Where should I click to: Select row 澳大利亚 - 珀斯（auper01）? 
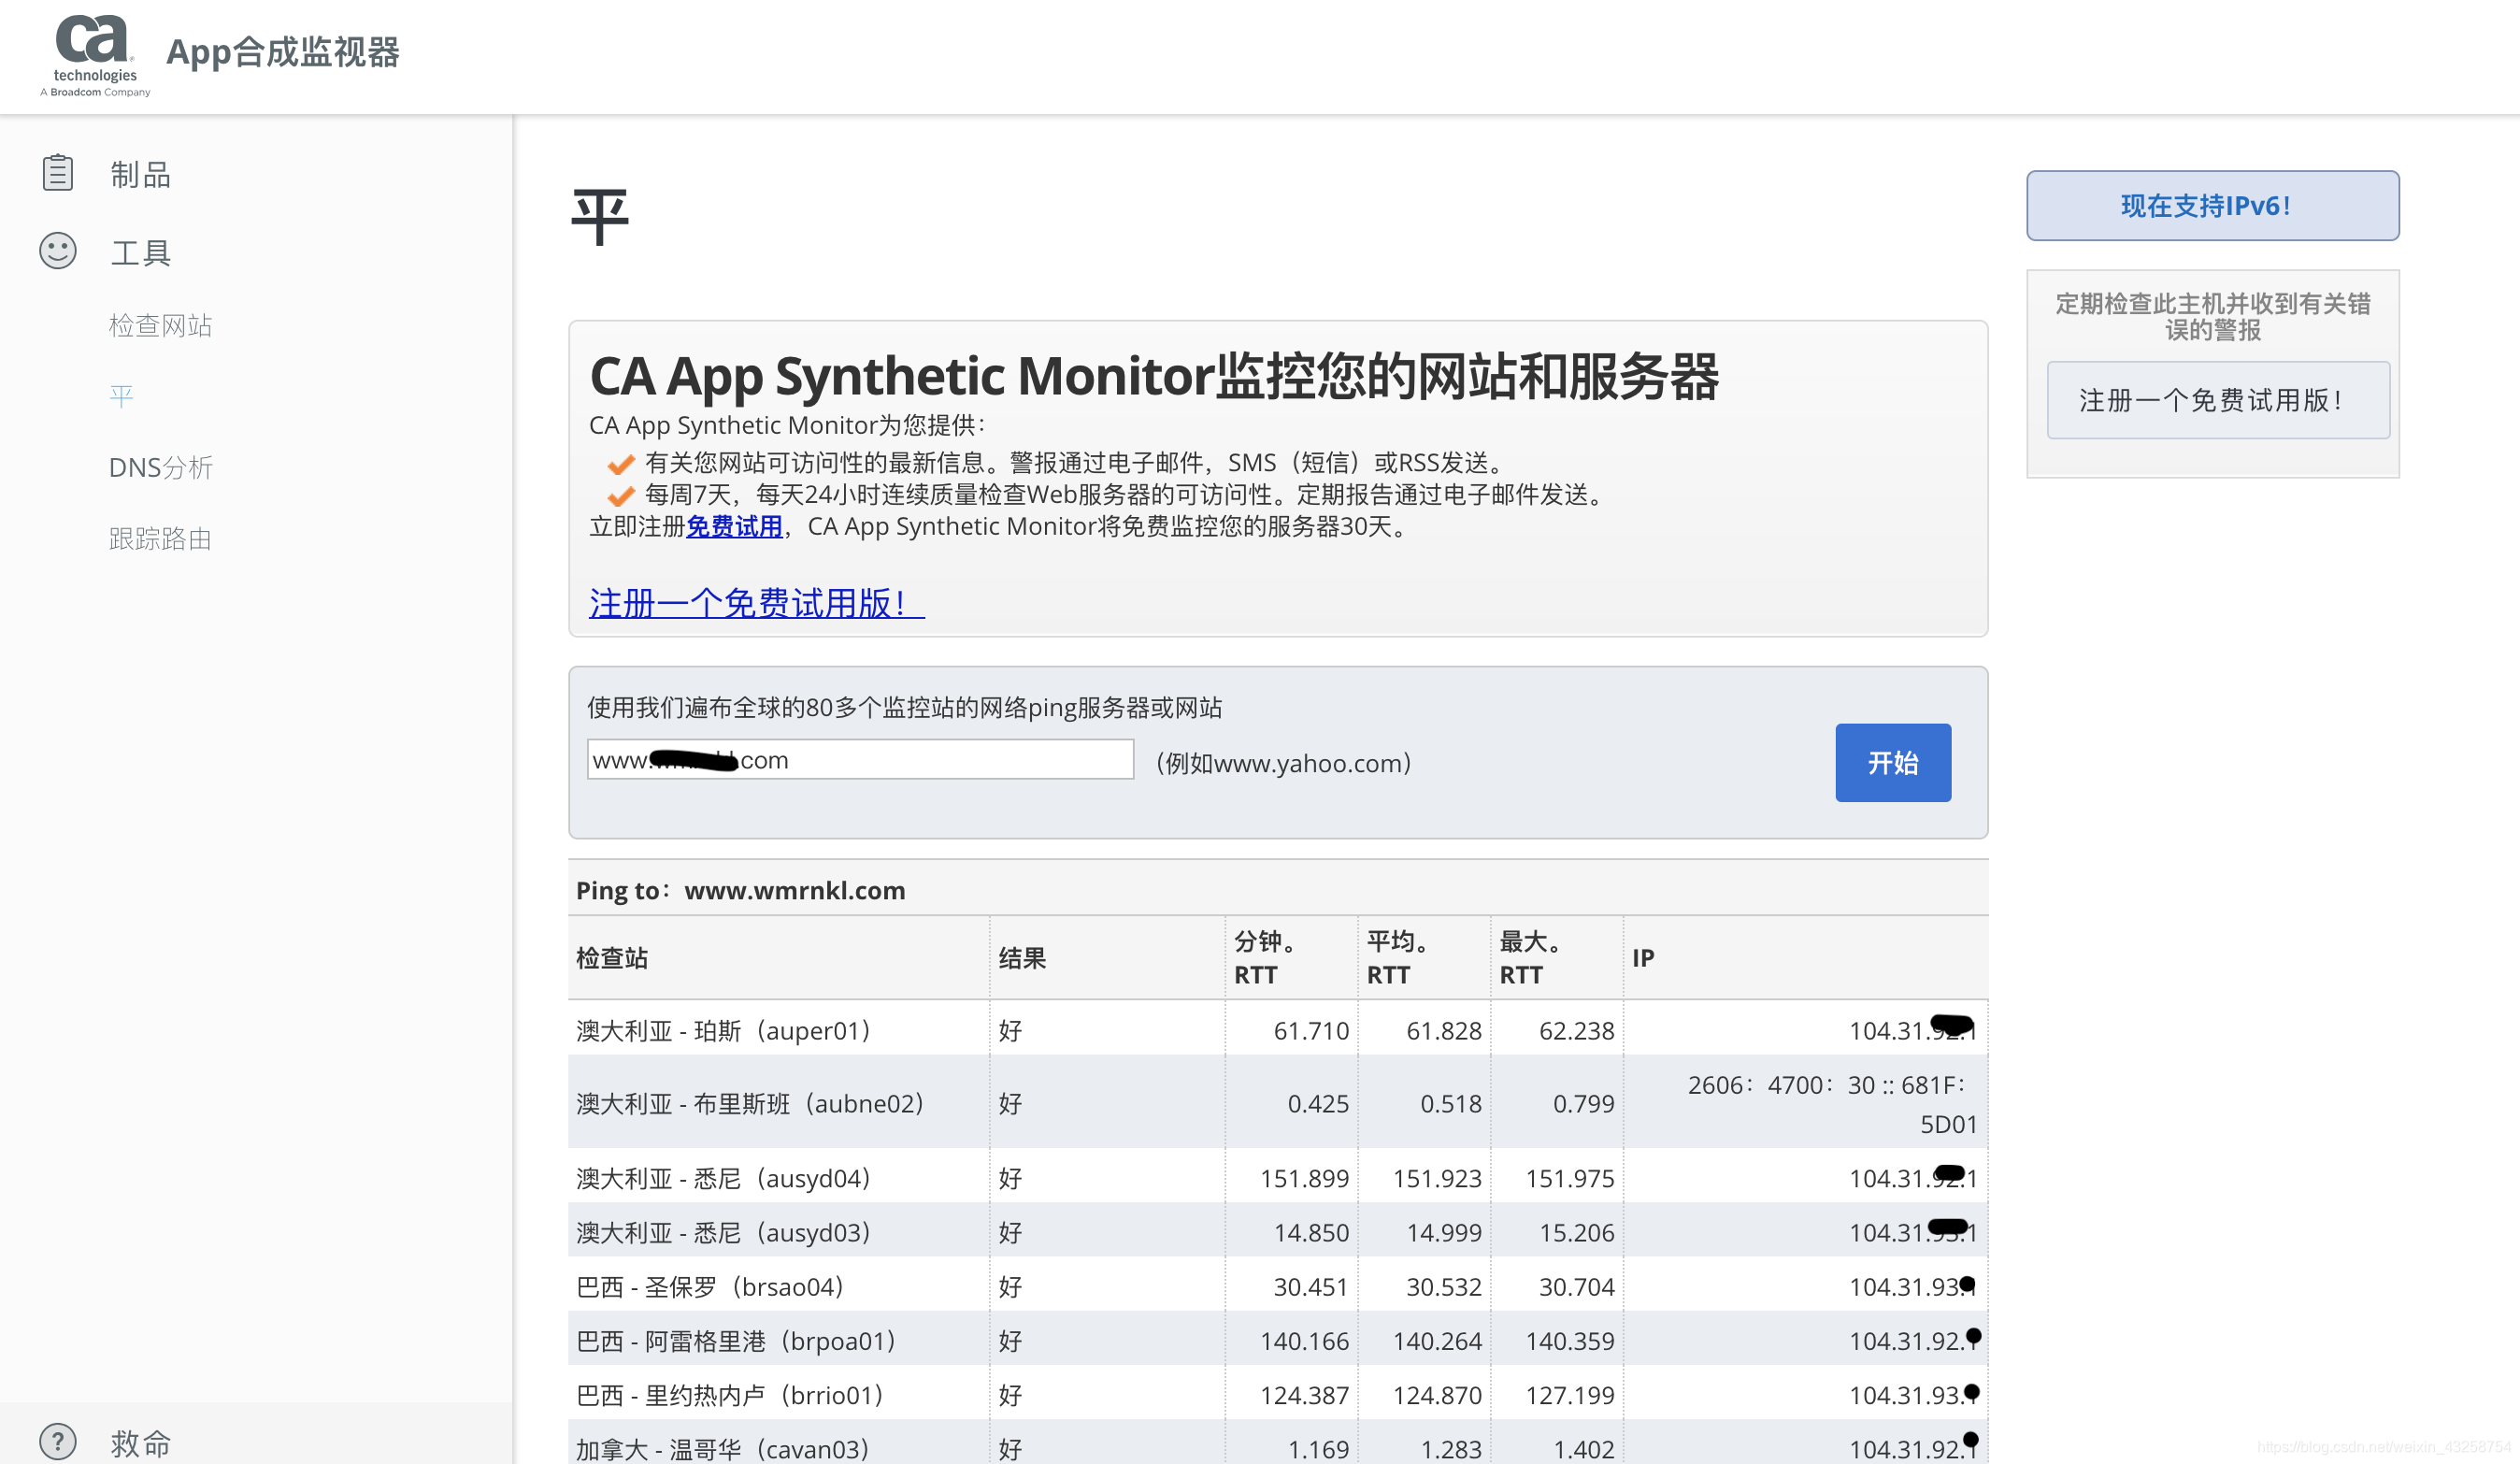tap(1278, 1030)
